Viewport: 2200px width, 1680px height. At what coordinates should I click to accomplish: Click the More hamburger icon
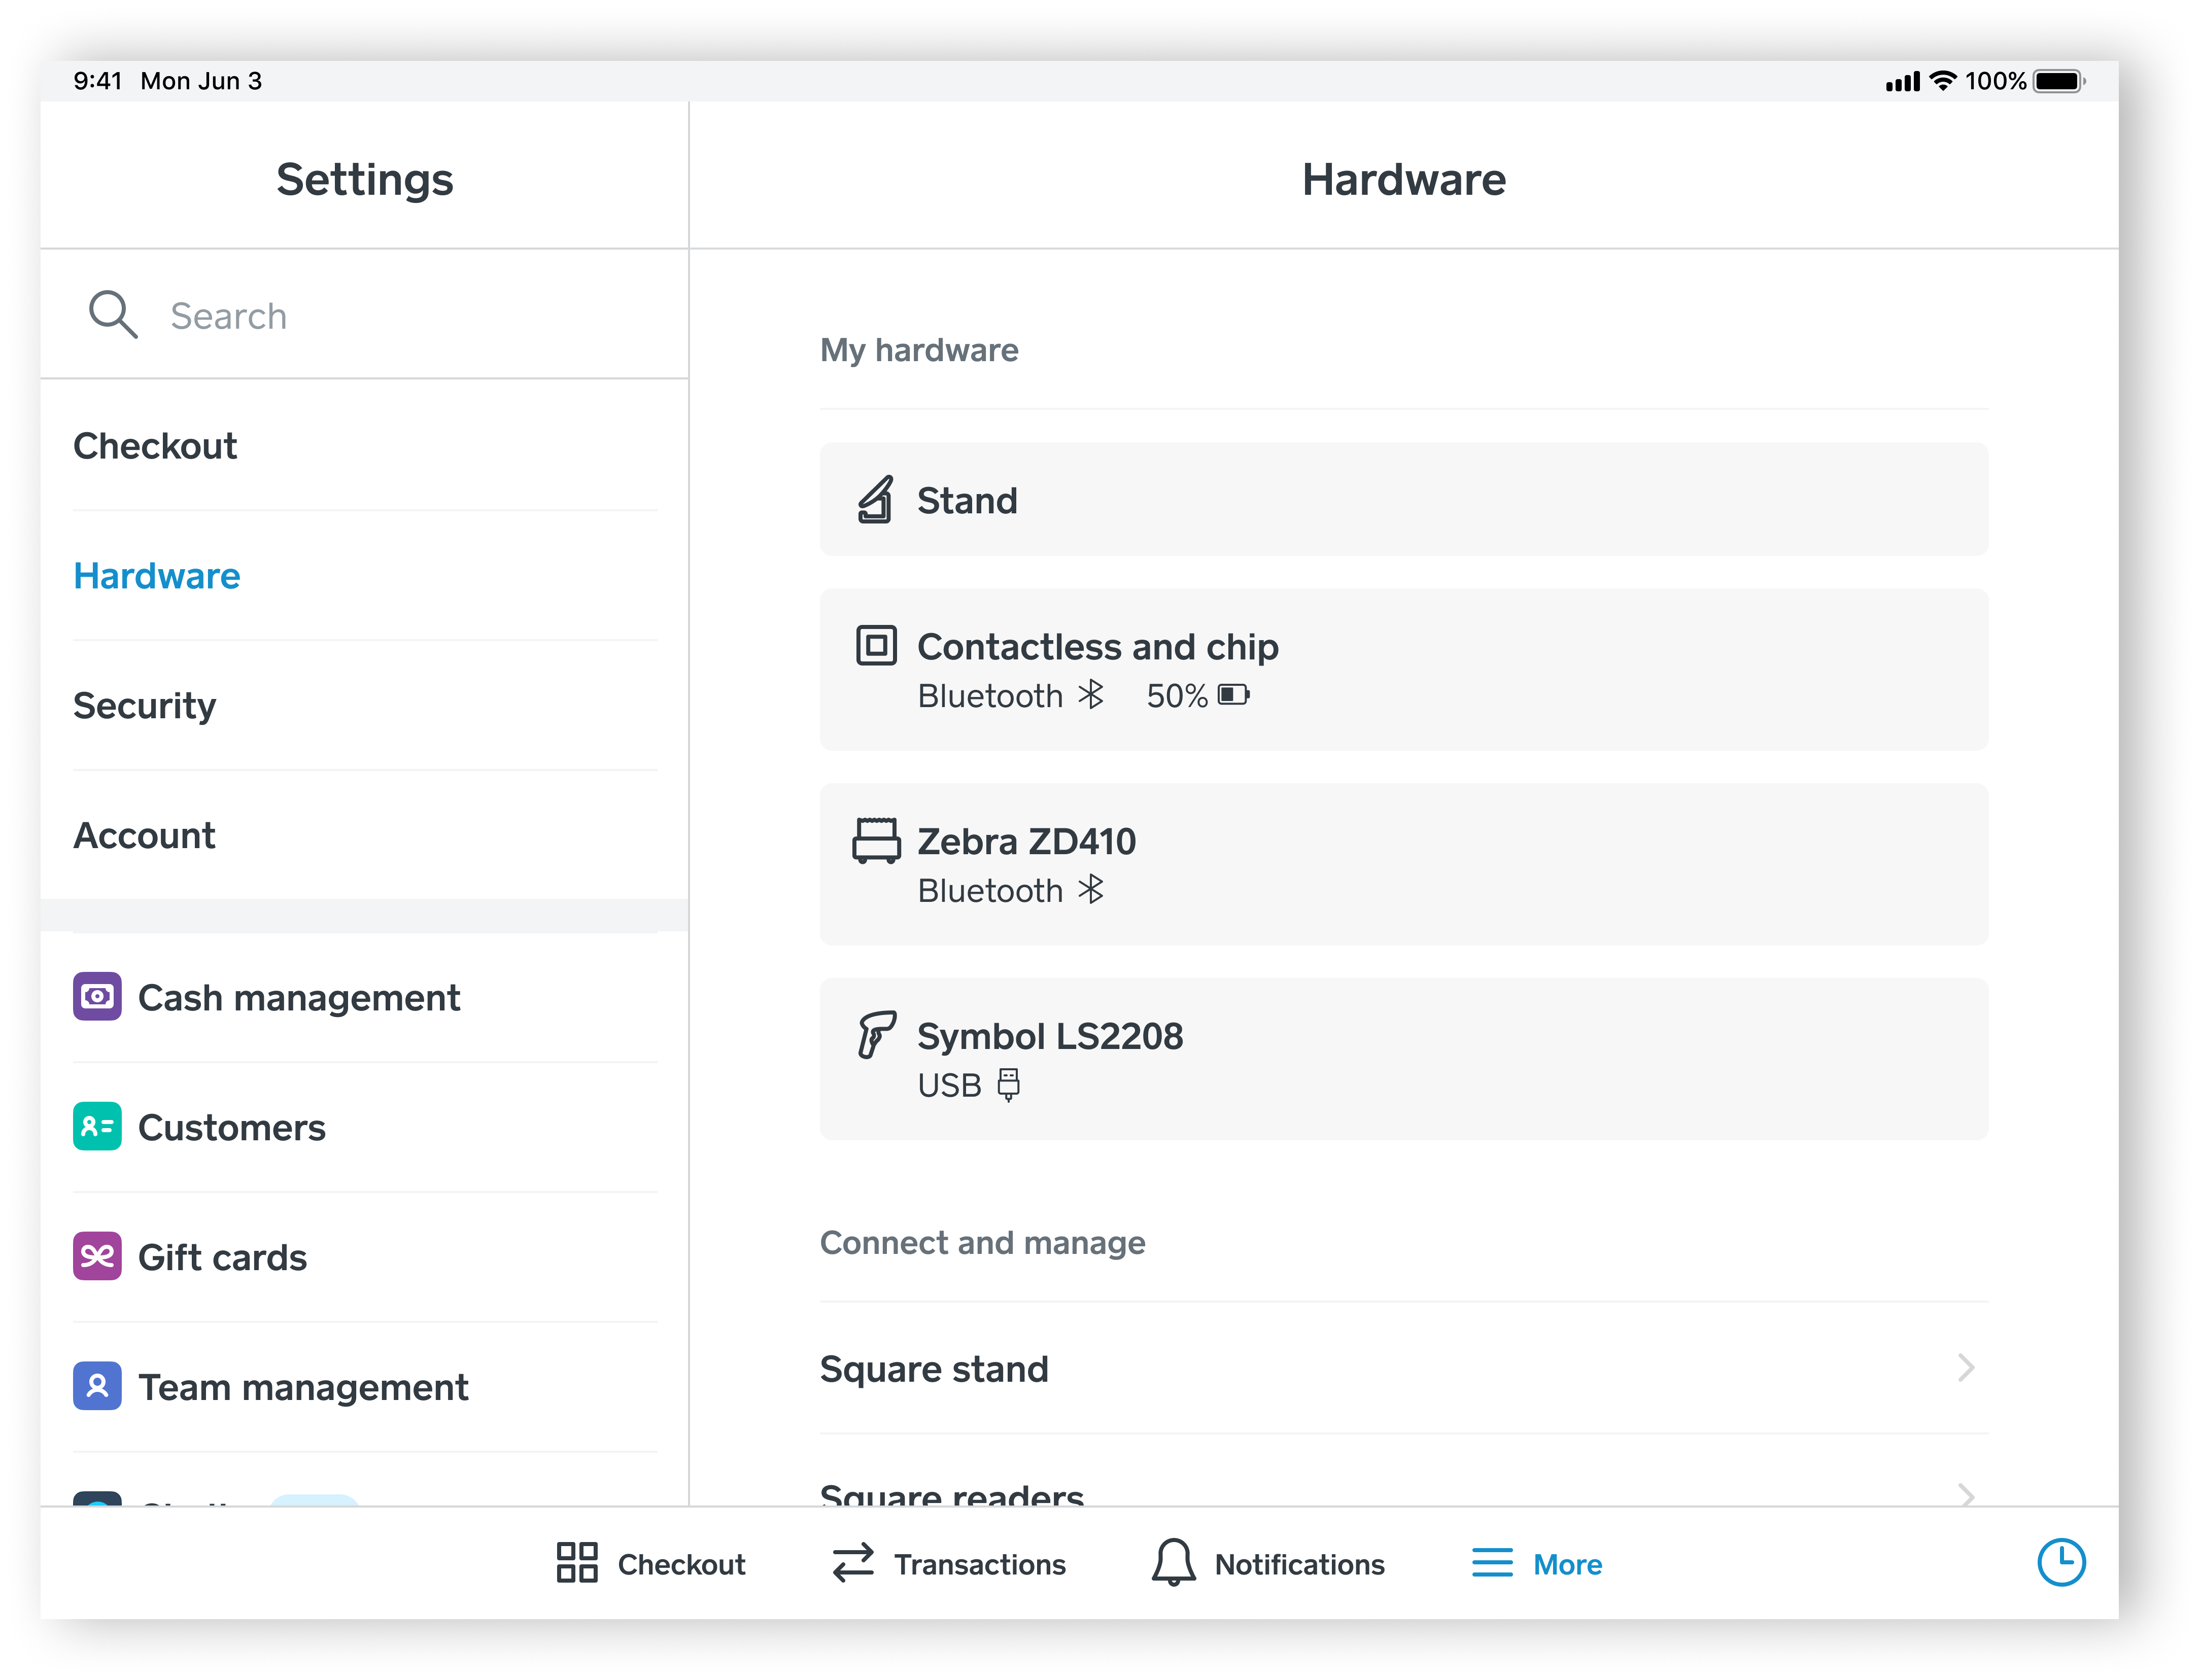coord(1492,1563)
